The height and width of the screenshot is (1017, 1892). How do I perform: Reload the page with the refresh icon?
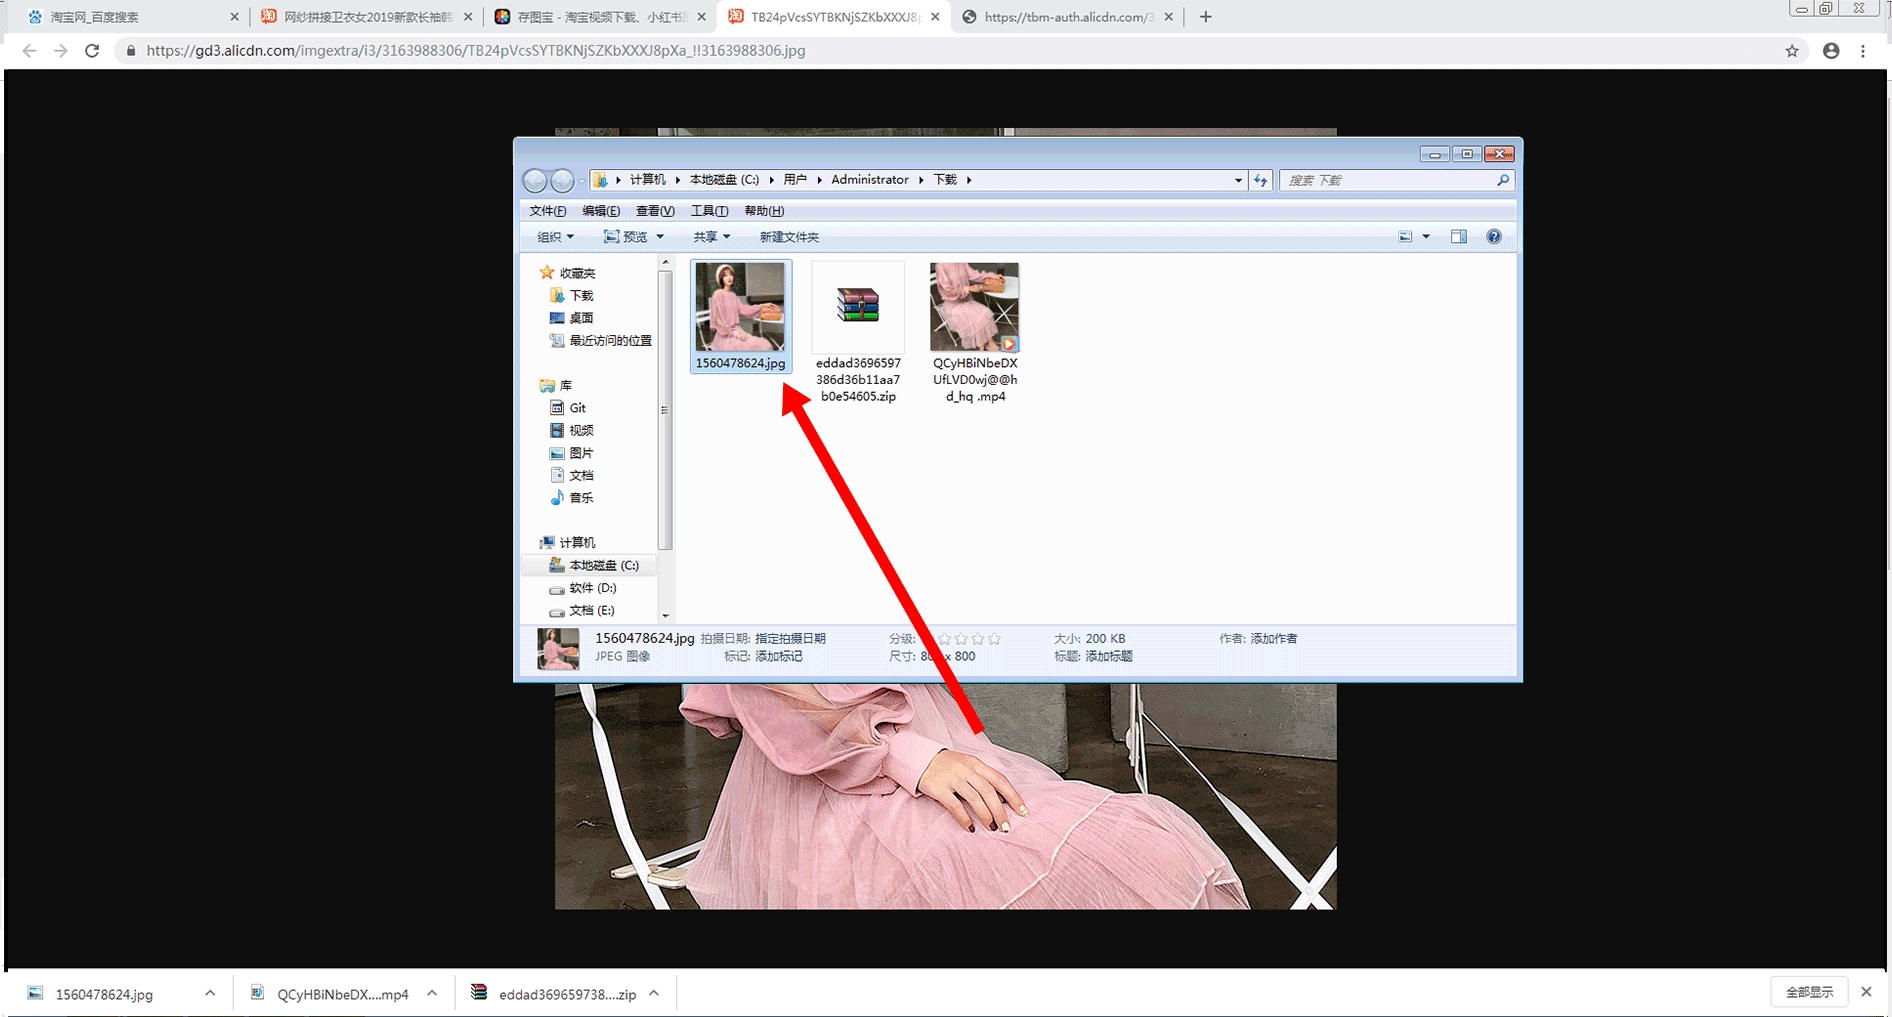click(92, 51)
